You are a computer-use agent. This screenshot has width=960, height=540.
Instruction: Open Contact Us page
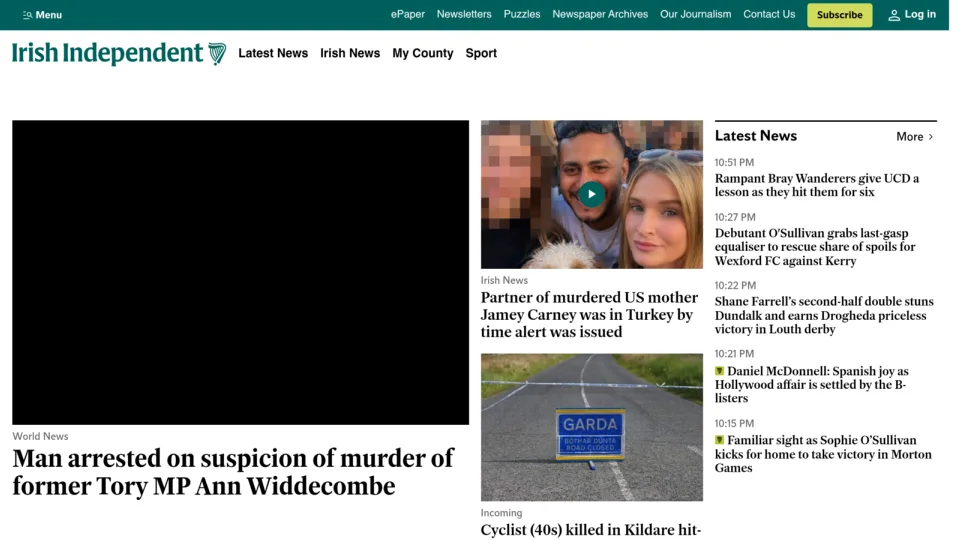[x=769, y=14]
